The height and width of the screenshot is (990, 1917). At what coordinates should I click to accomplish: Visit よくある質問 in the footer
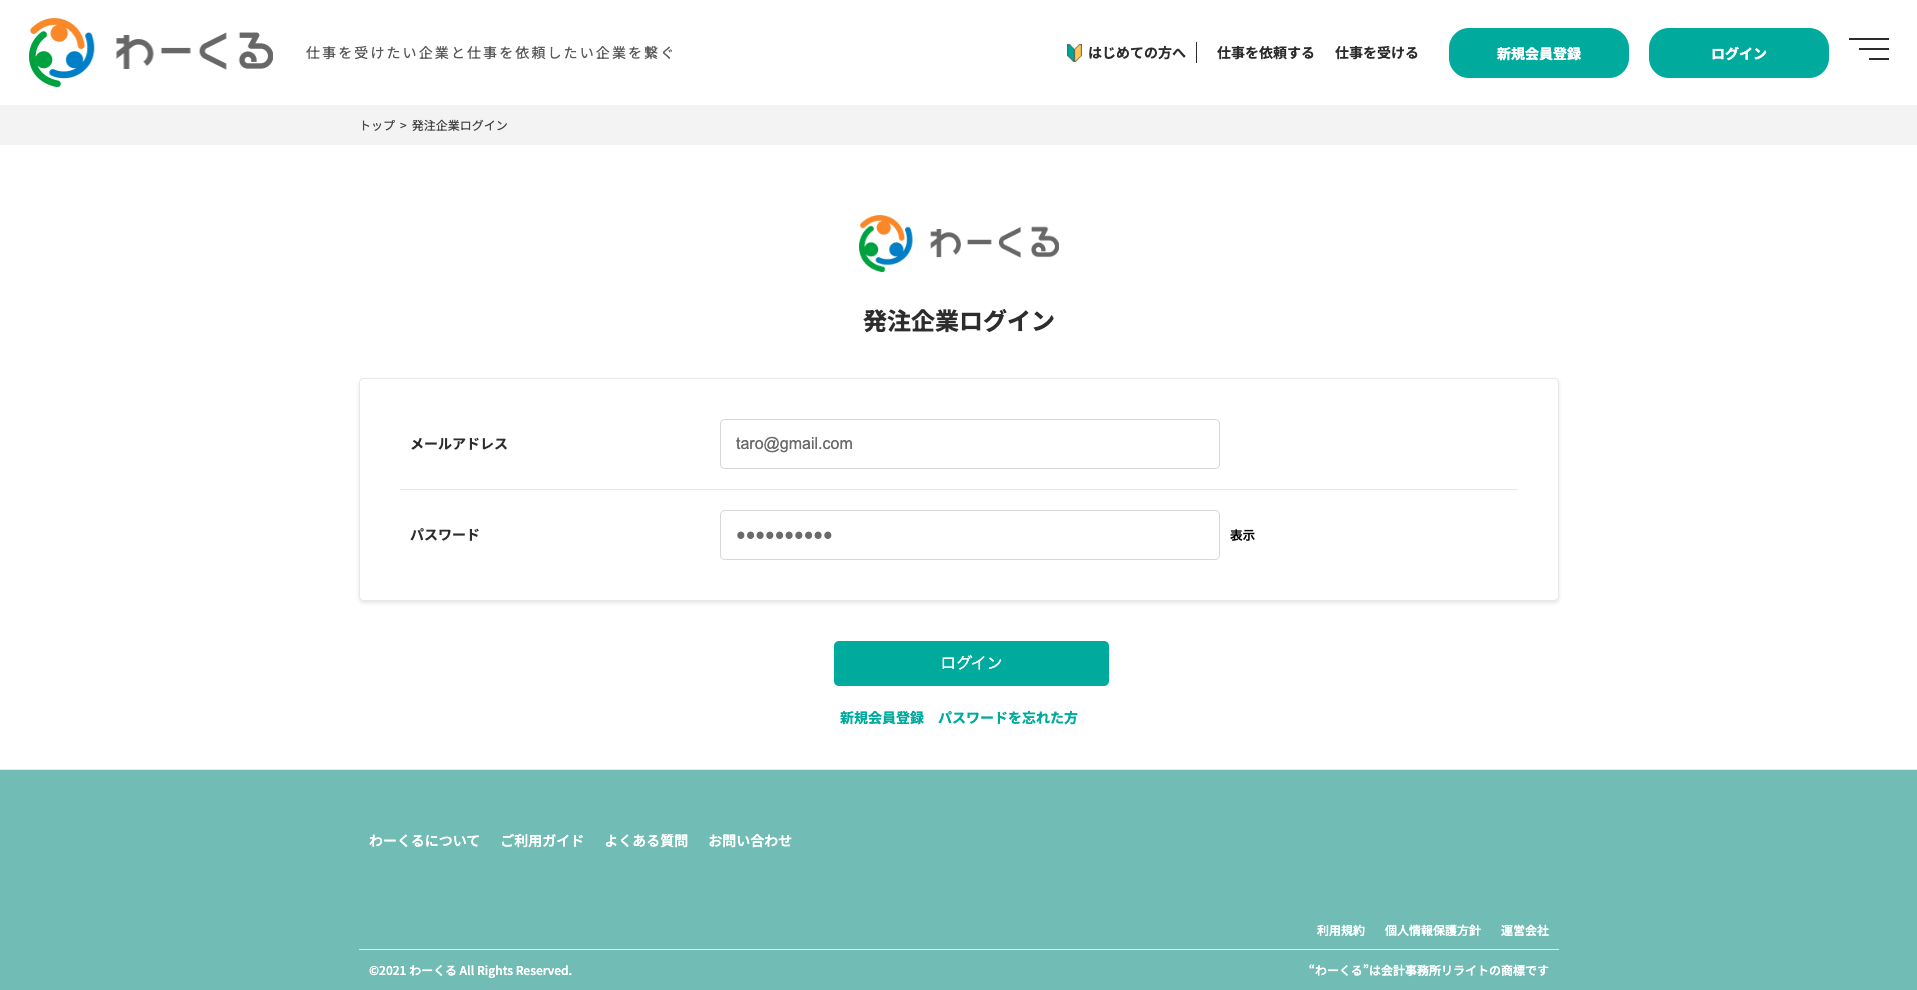pyautogui.click(x=646, y=841)
